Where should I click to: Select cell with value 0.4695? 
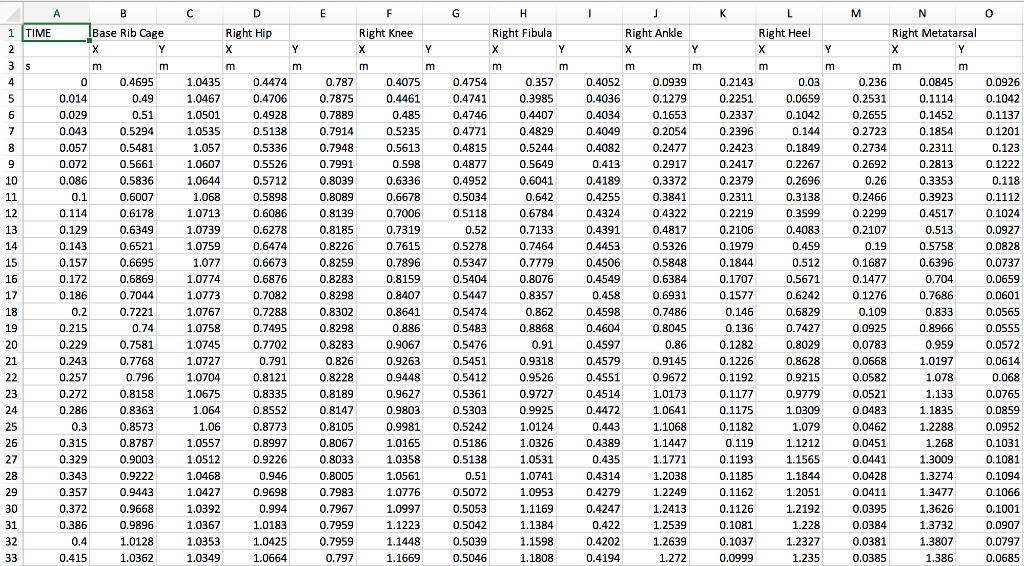pyautogui.click(x=123, y=82)
